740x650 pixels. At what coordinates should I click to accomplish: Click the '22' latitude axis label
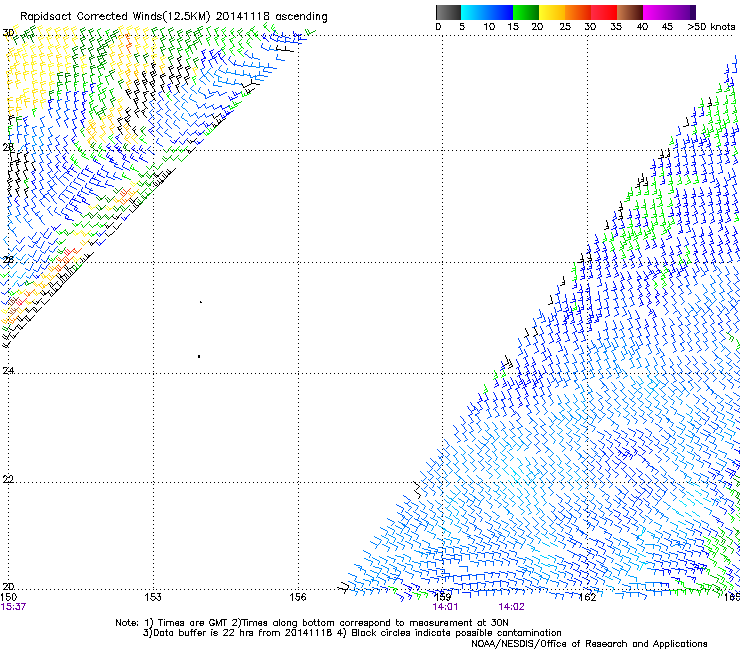8,479
